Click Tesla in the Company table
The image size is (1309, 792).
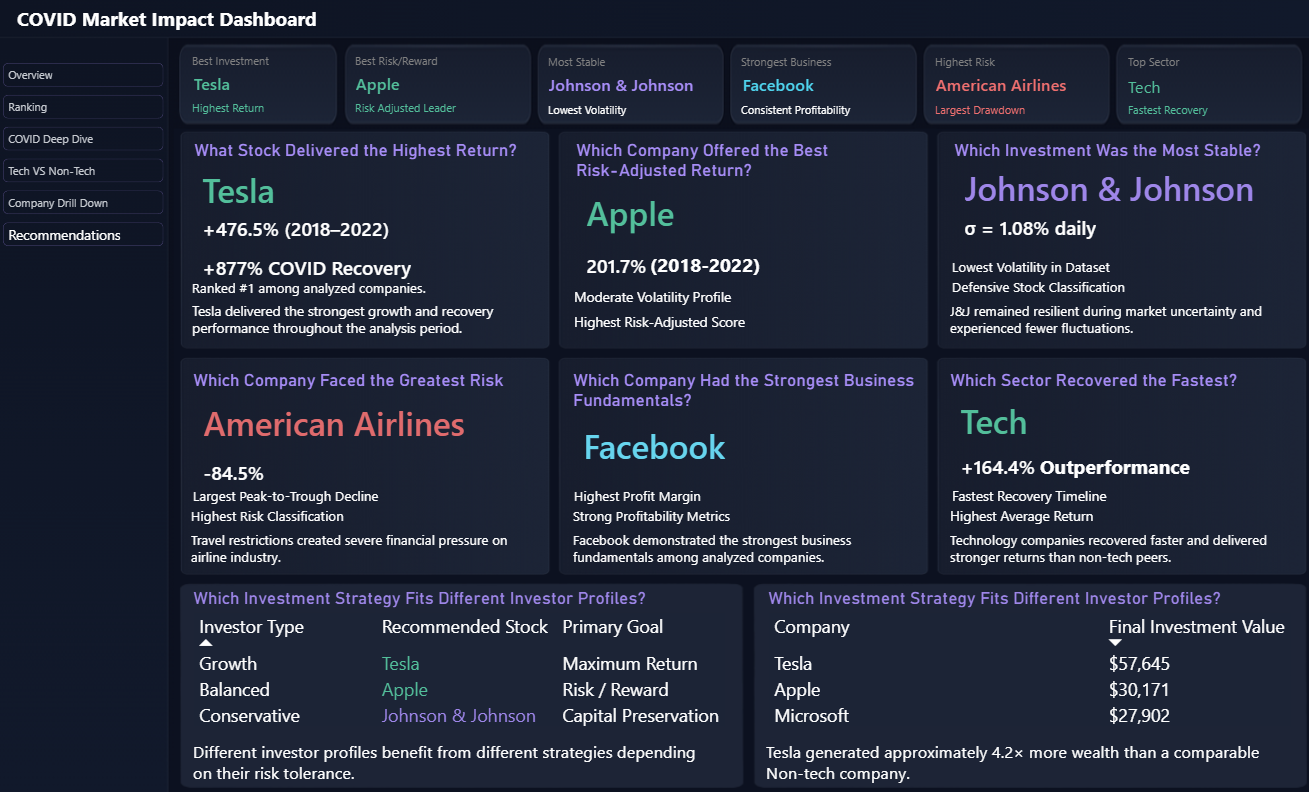(793, 664)
